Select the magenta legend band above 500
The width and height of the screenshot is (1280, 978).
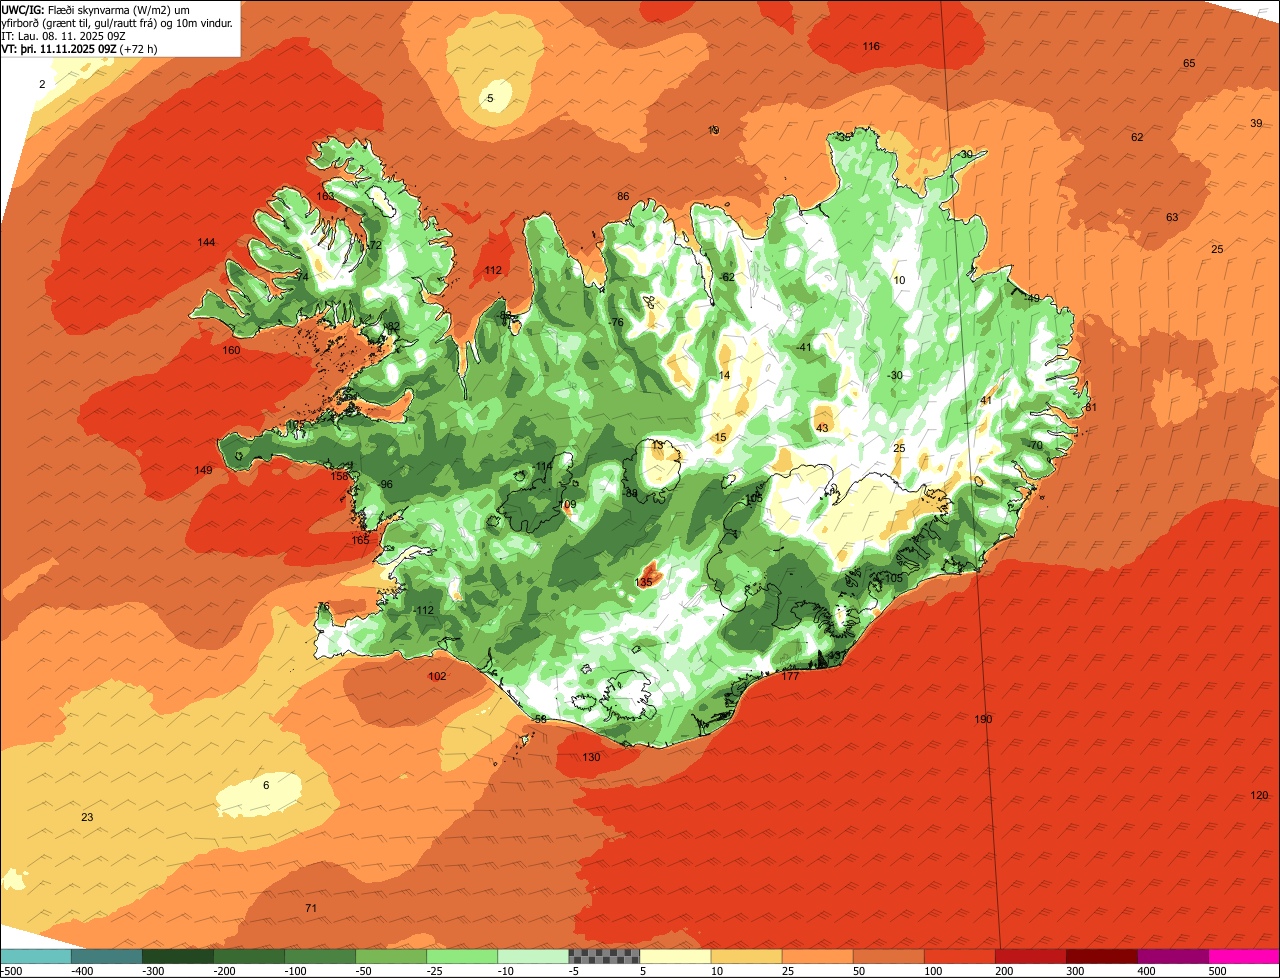pos(1244,956)
